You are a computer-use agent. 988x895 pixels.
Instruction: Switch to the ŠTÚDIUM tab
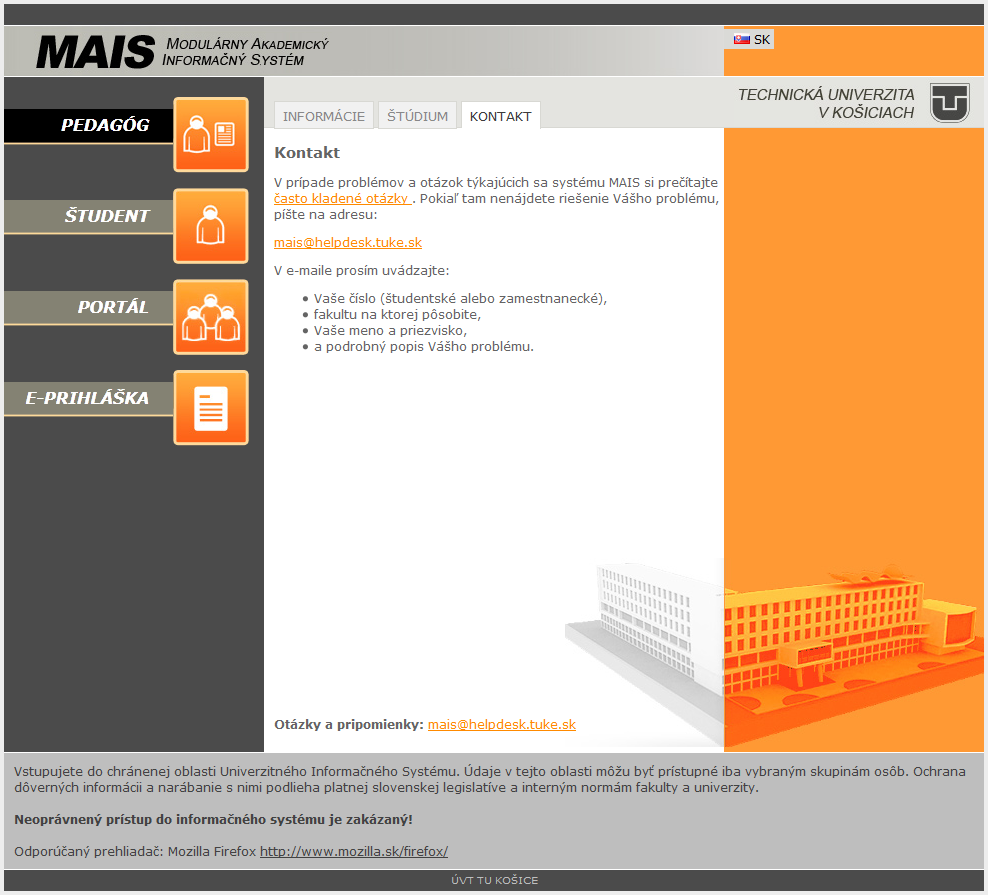pyautogui.click(x=417, y=116)
